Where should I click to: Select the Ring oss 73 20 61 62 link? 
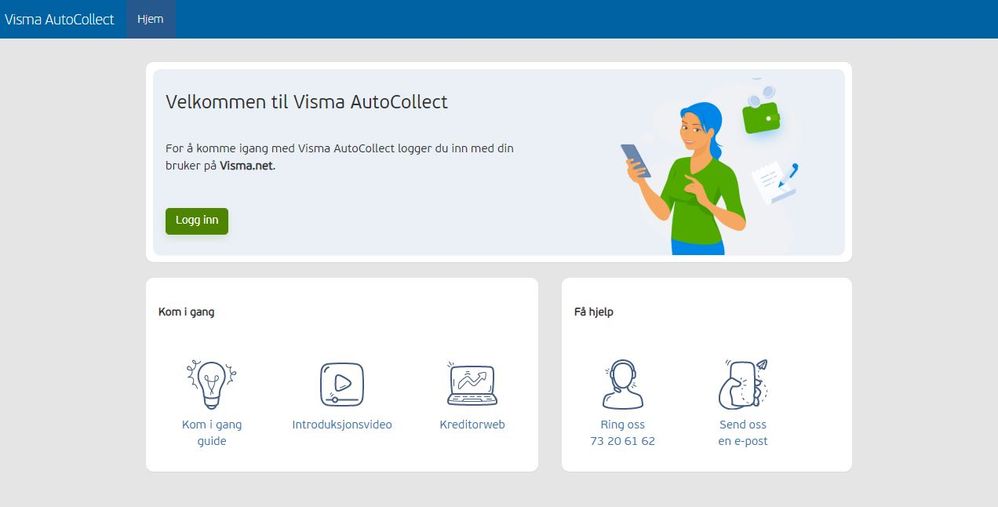tap(622, 433)
